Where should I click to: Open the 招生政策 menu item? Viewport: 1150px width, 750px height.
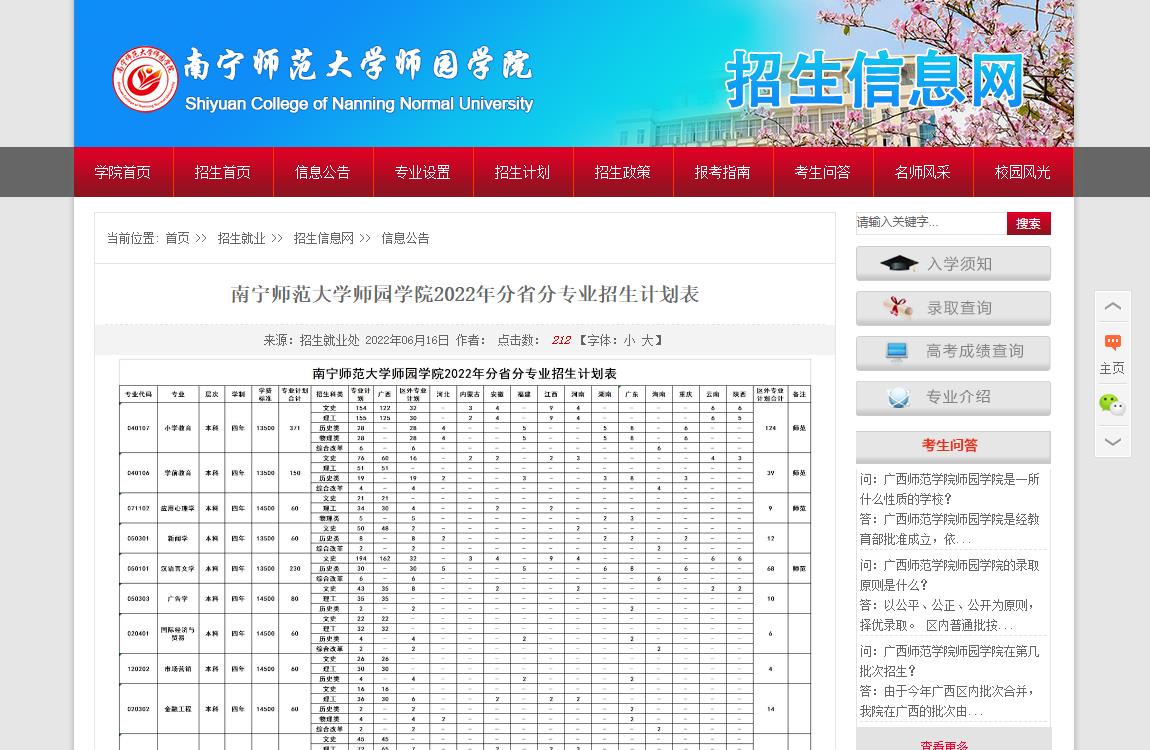[623, 172]
